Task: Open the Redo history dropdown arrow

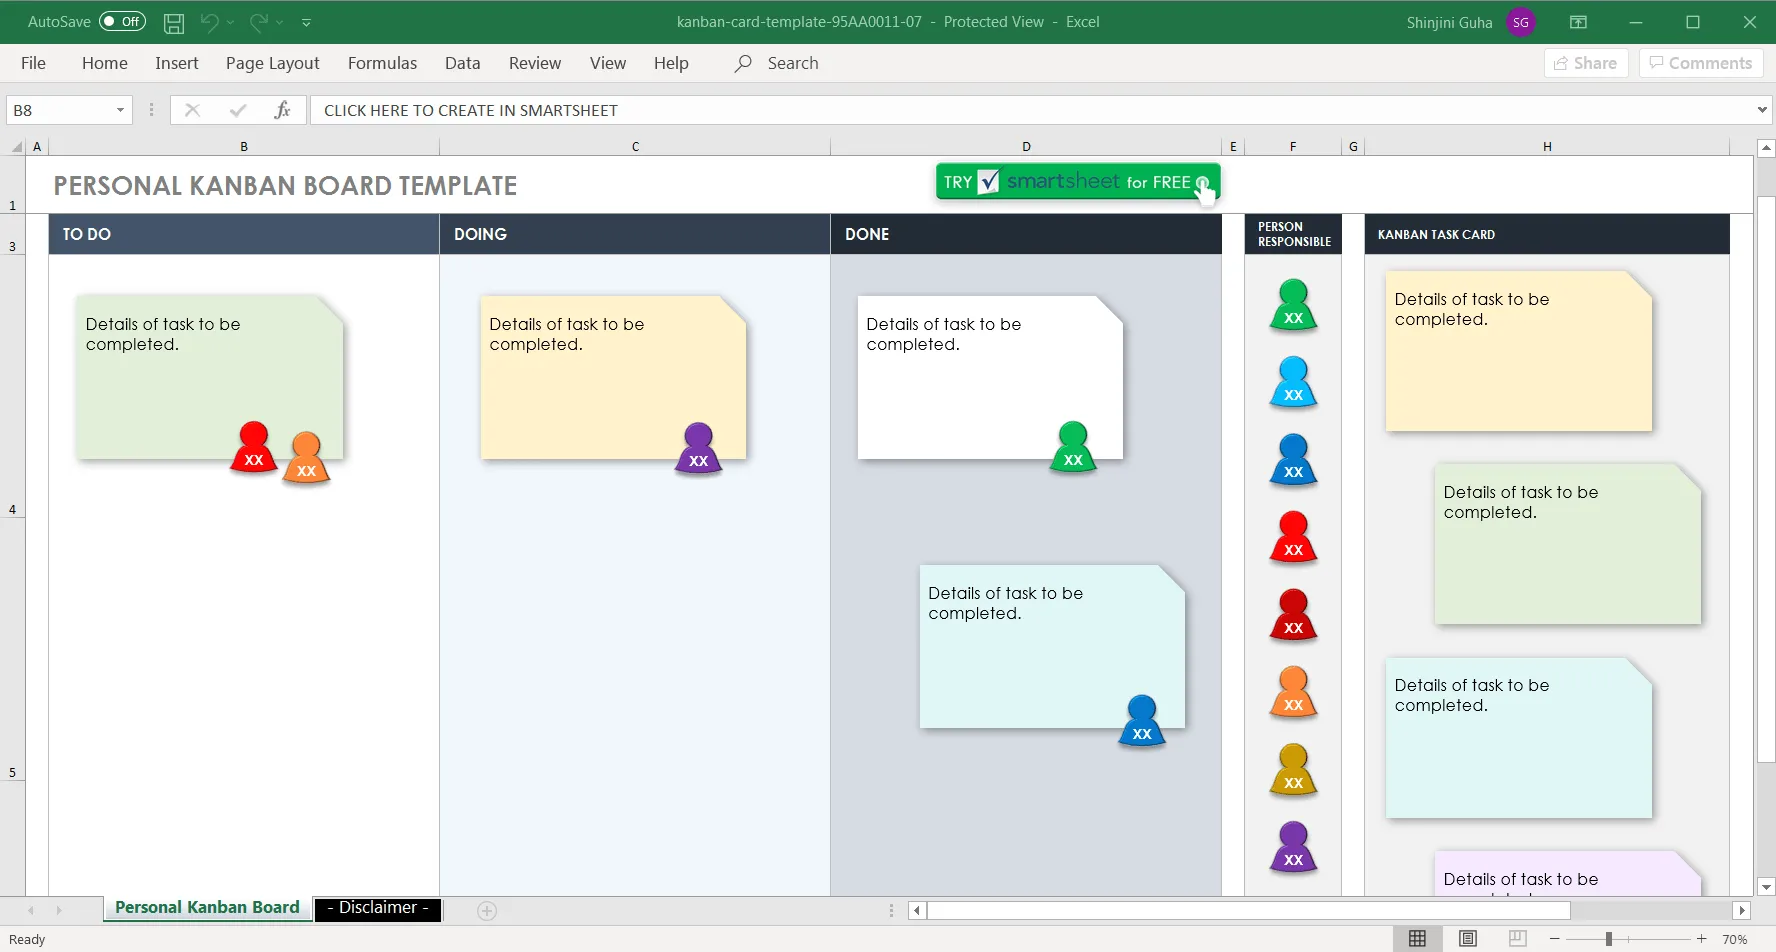Action: pos(280,22)
